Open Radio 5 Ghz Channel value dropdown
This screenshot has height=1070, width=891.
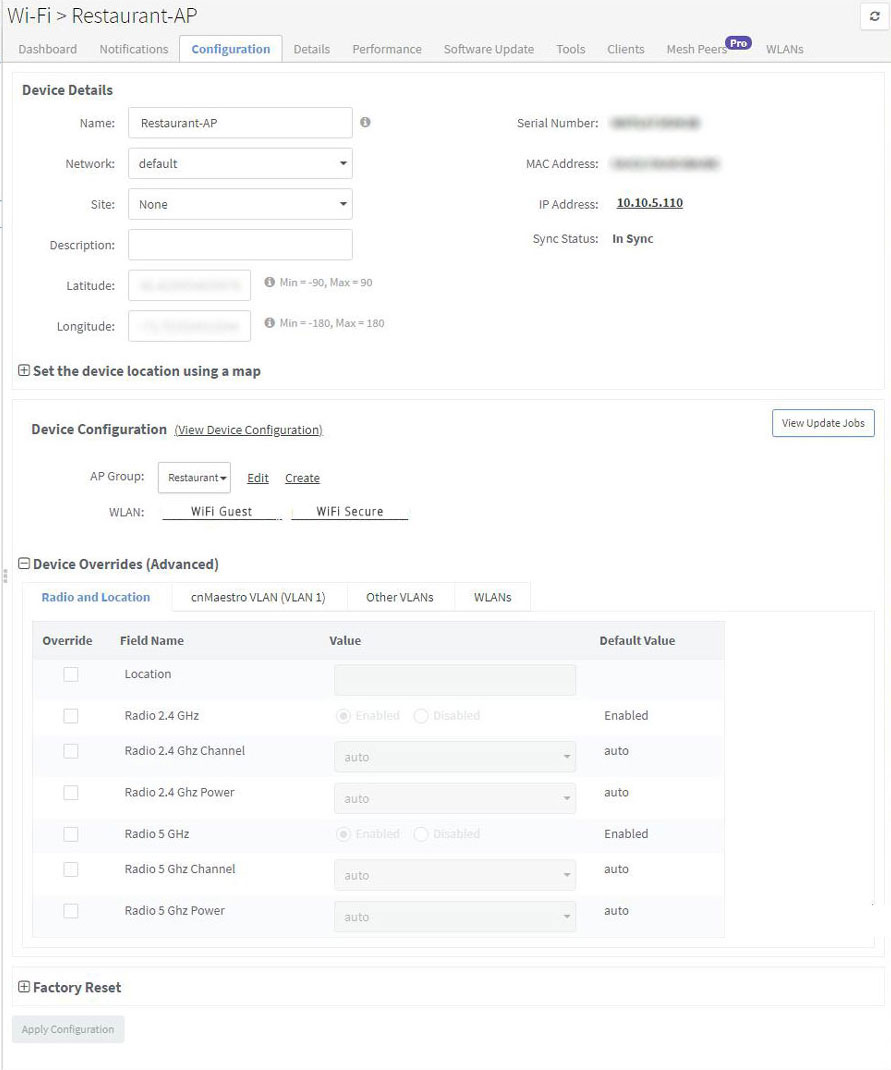point(455,875)
